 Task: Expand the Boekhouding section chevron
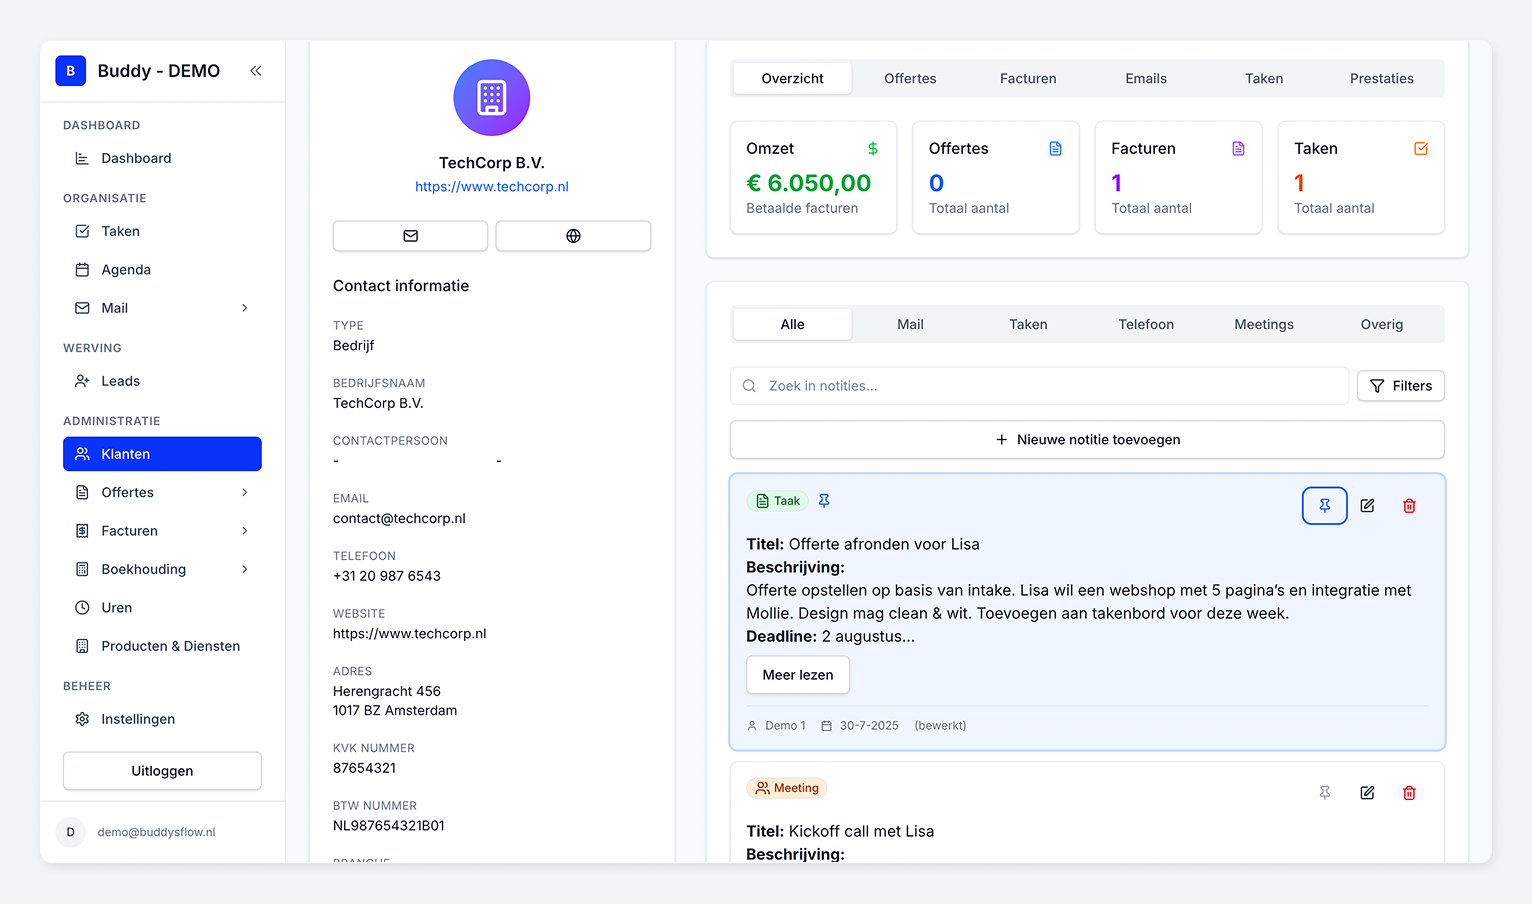point(244,569)
